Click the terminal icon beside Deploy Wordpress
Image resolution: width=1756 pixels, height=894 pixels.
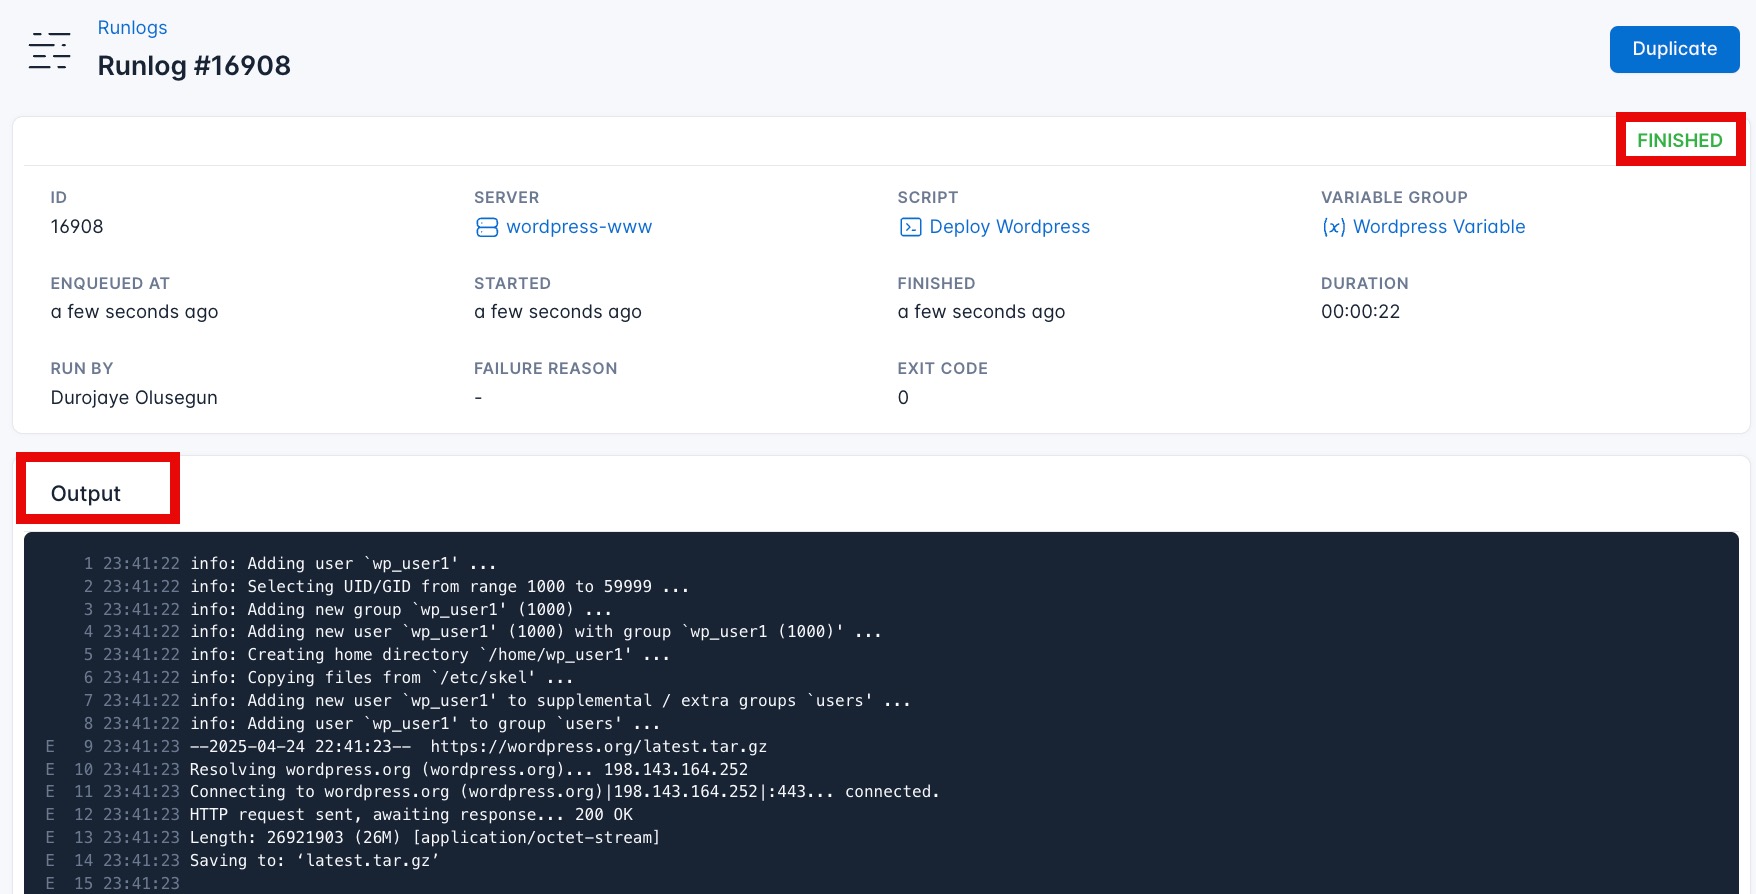pyautogui.click(x=910, y=228)
